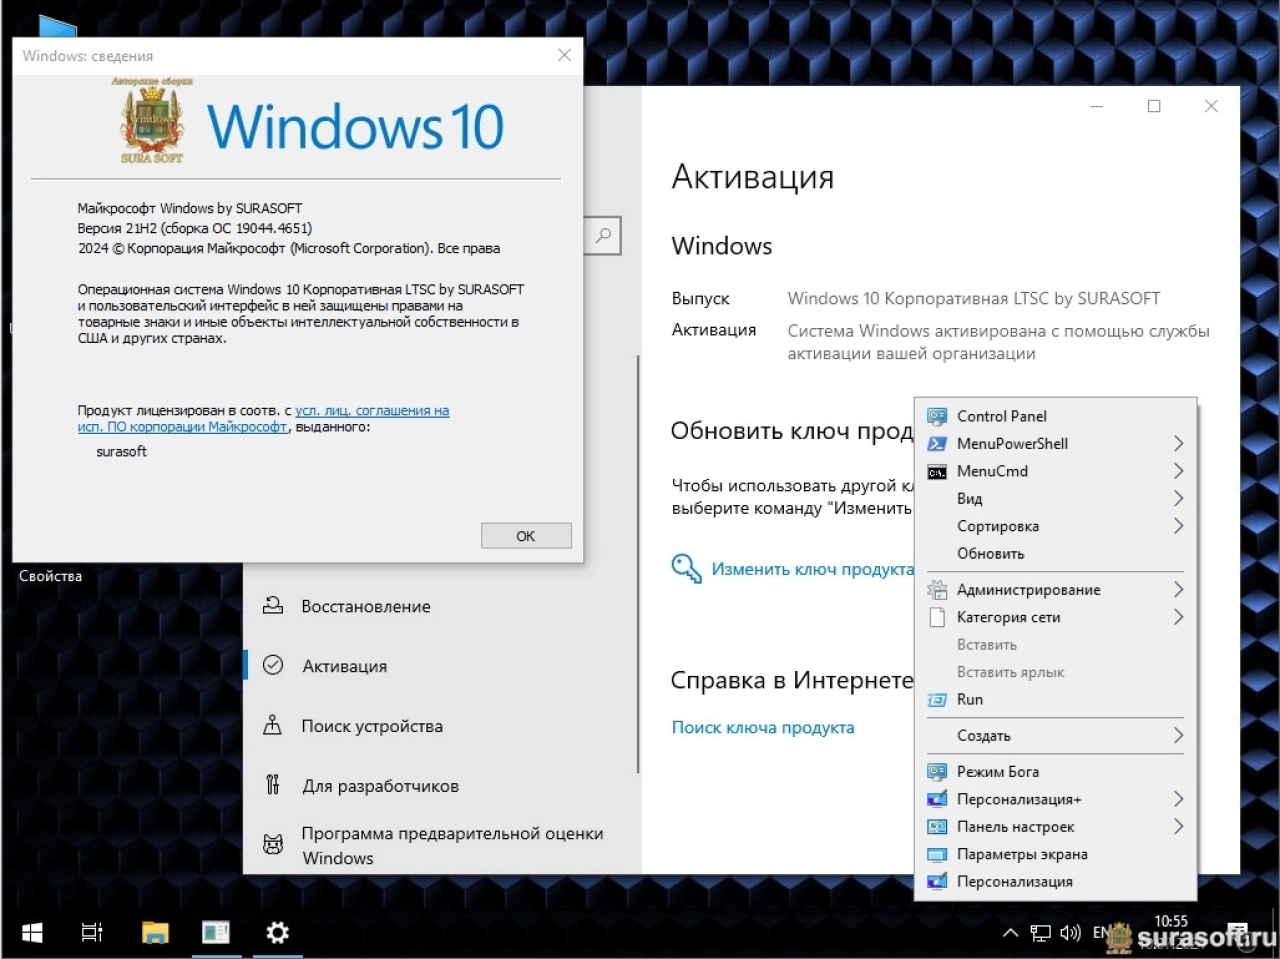
Task: Click the Run icon in context menu
Action: tap(937, 700)
